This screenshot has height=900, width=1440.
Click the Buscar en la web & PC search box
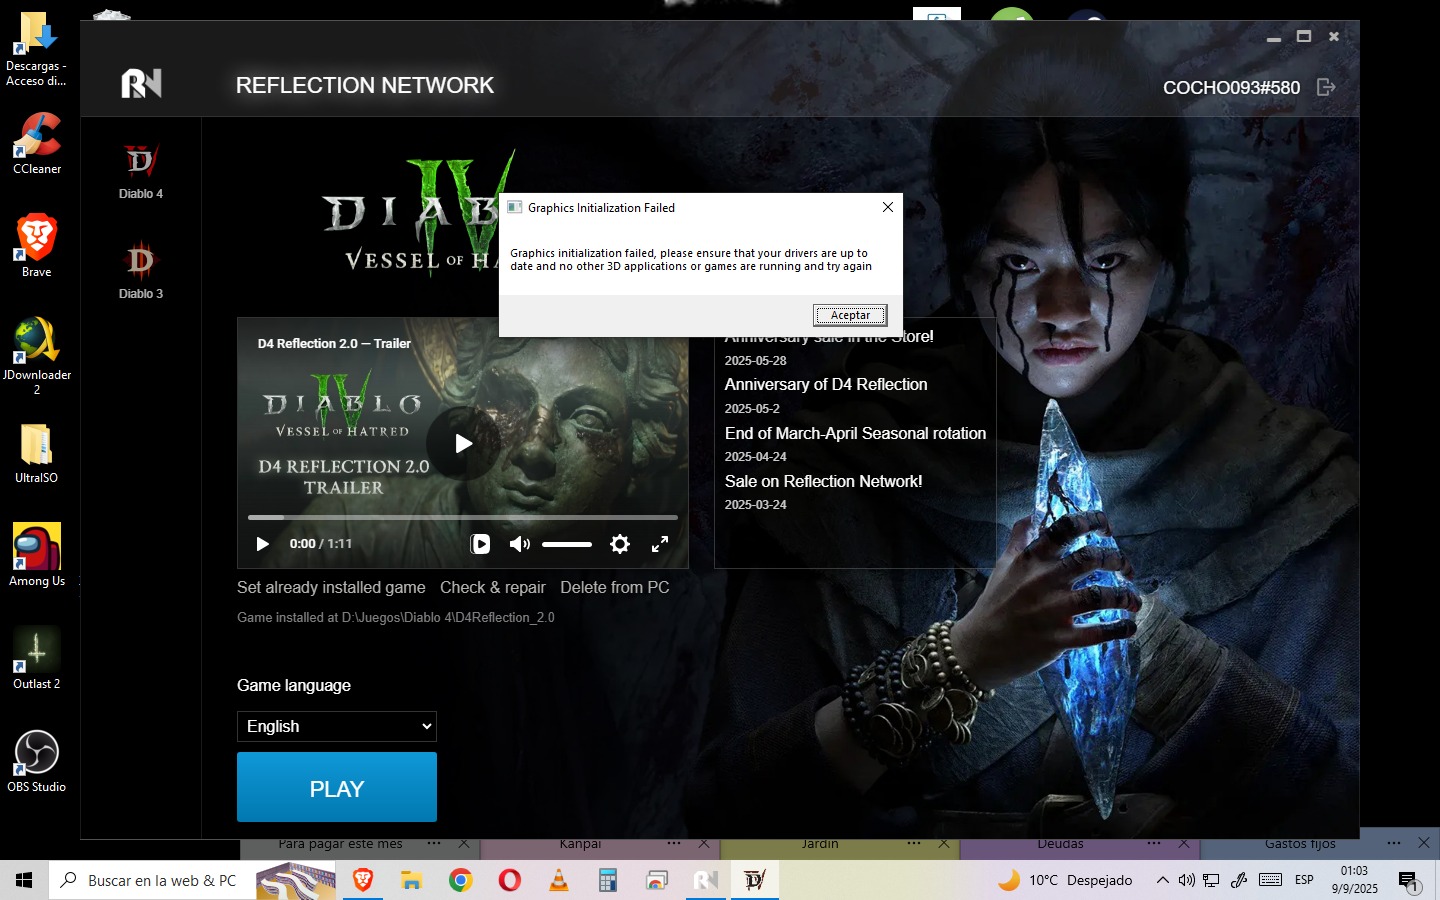pos(150,880)
